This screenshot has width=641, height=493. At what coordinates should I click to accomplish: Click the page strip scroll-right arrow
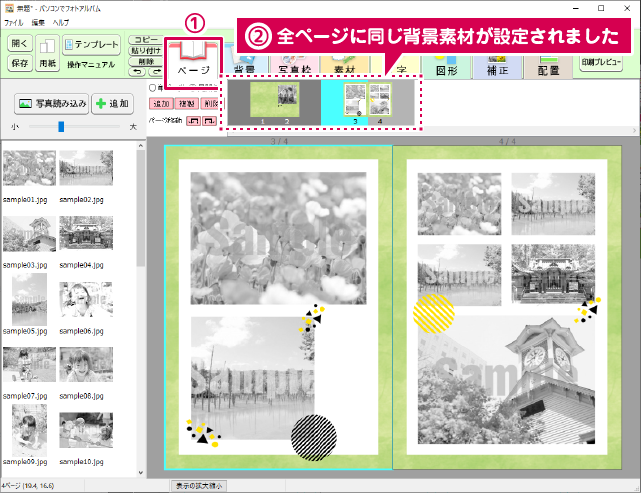(x=634, y=131)
